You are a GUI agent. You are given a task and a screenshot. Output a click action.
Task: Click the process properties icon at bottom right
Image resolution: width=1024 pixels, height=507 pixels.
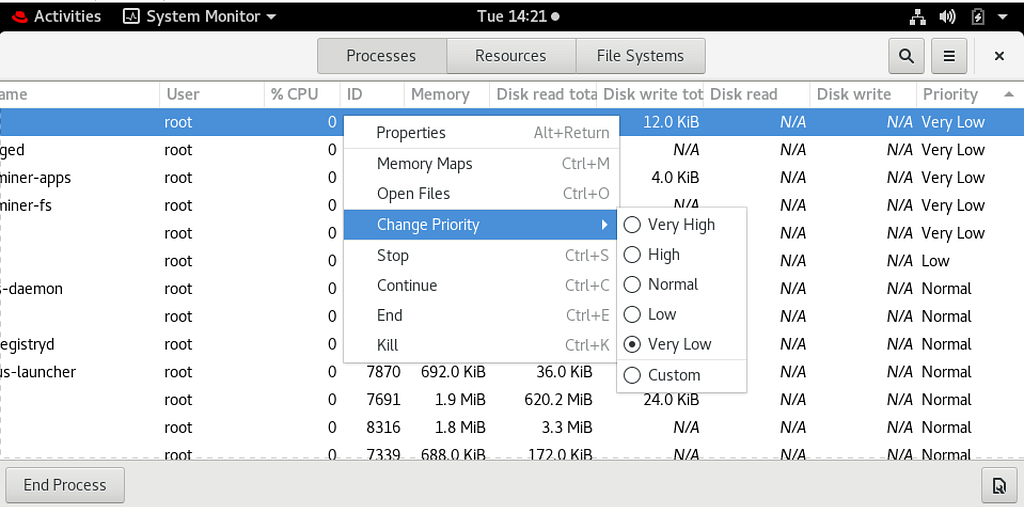coord(999,485)
